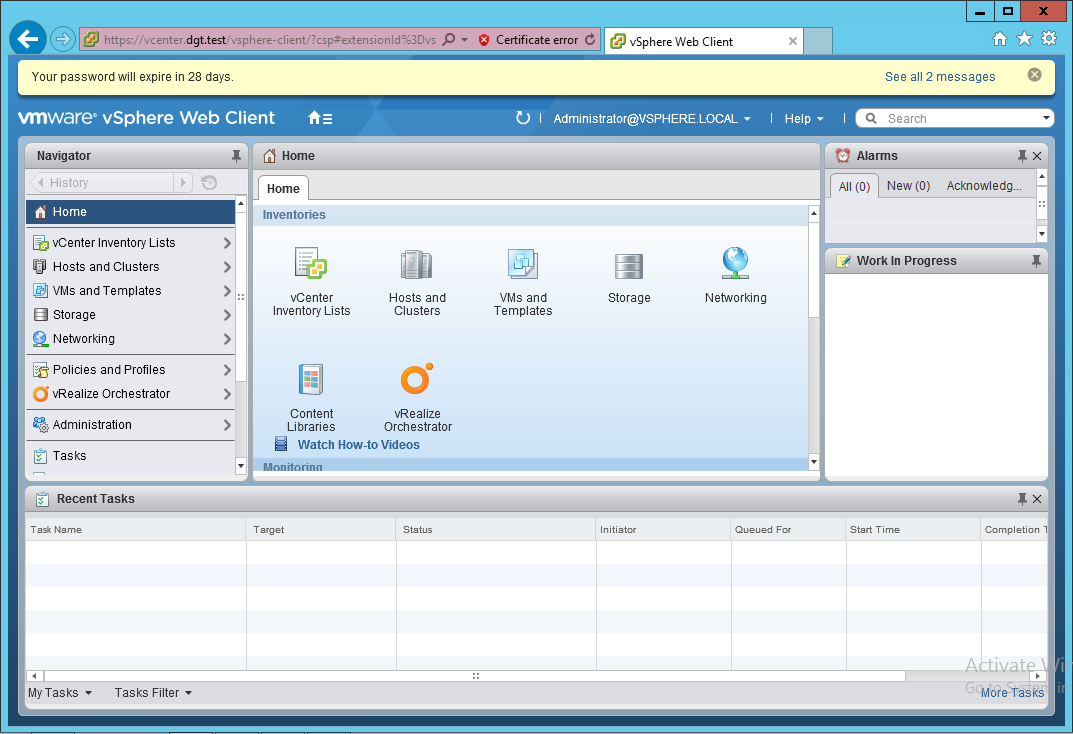Expand vRealize Orchestrator chevron in Navigator

(x=227, y=394)
